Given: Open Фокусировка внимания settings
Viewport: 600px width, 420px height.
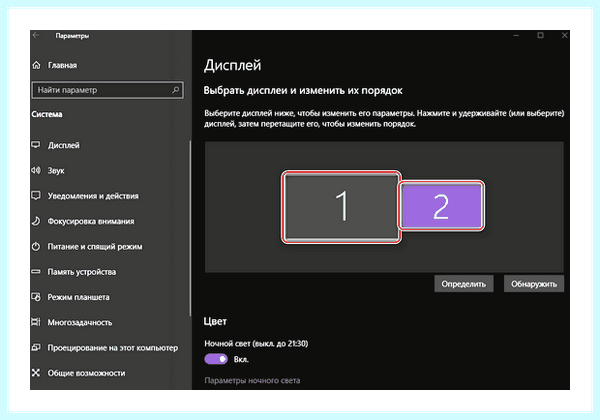Looking at the screenshot, I should coord(91,221).
